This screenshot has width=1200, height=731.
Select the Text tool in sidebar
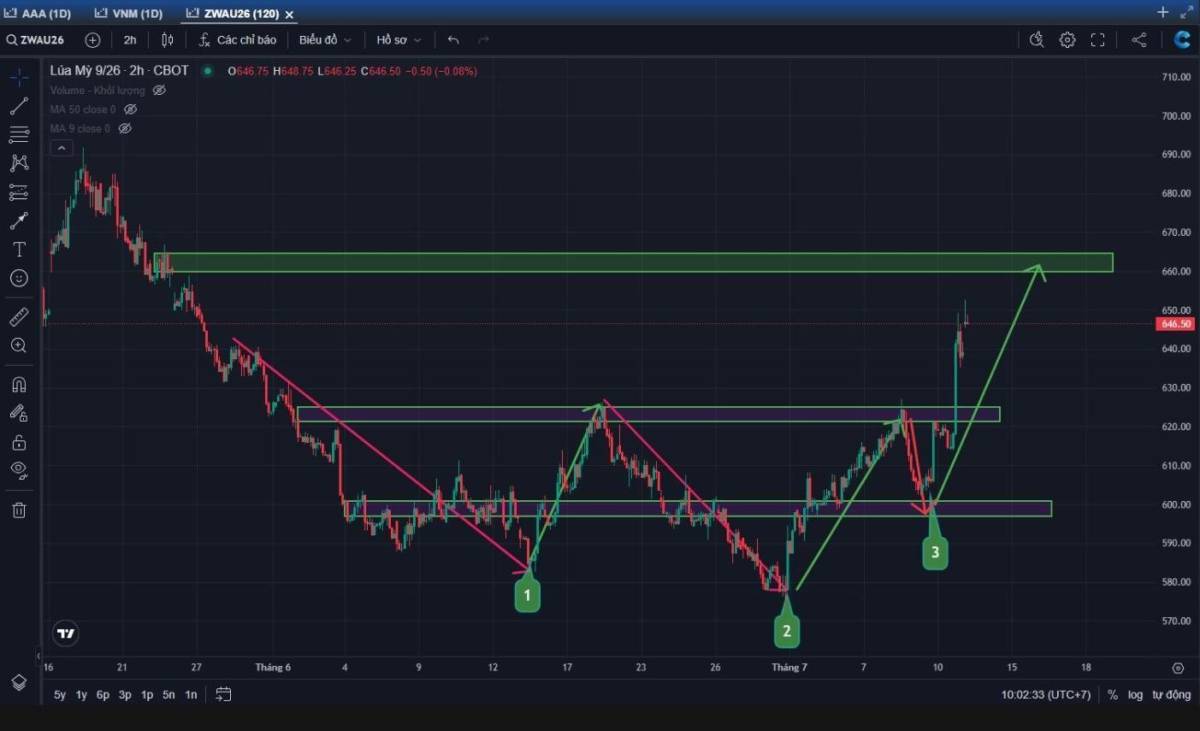19,250
